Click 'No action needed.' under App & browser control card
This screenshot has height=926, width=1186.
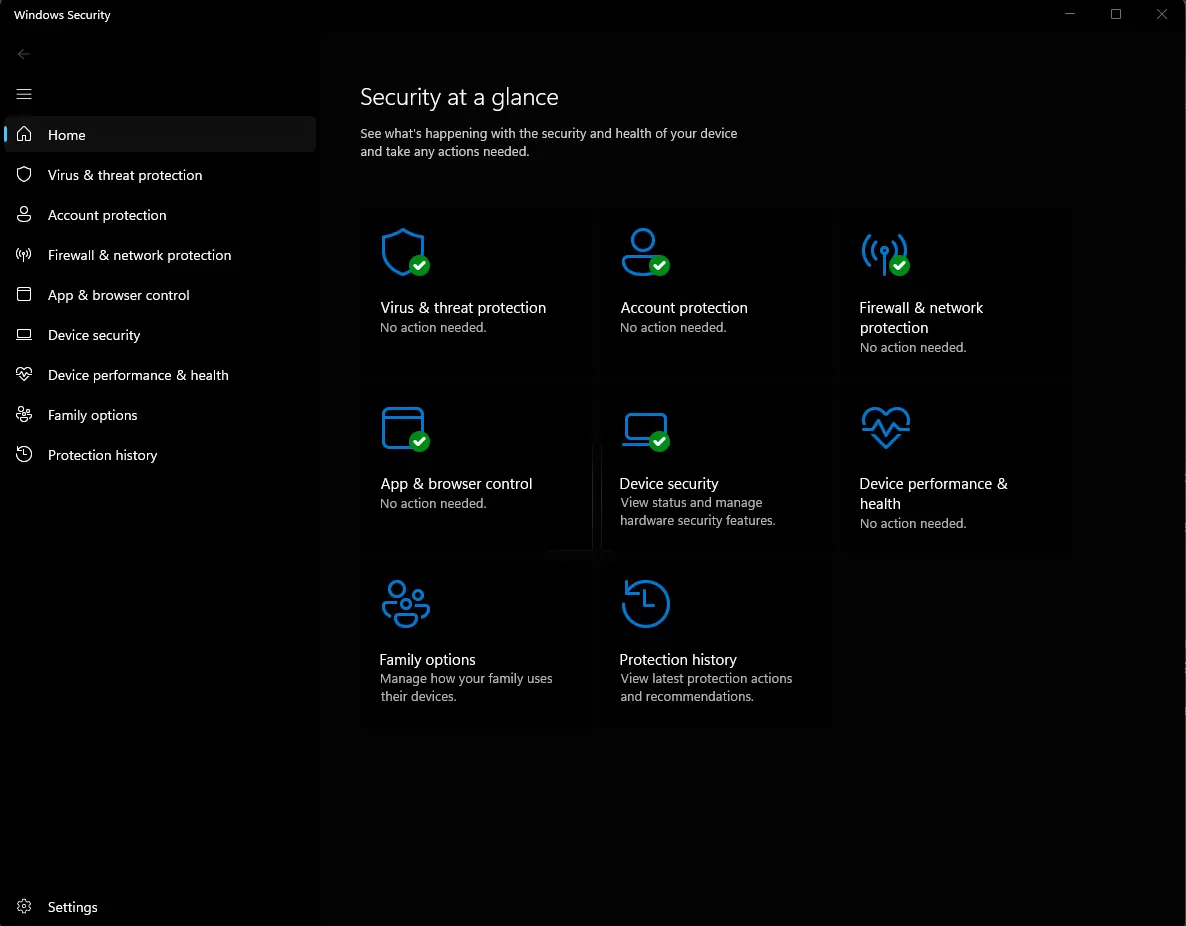[433, 503]
